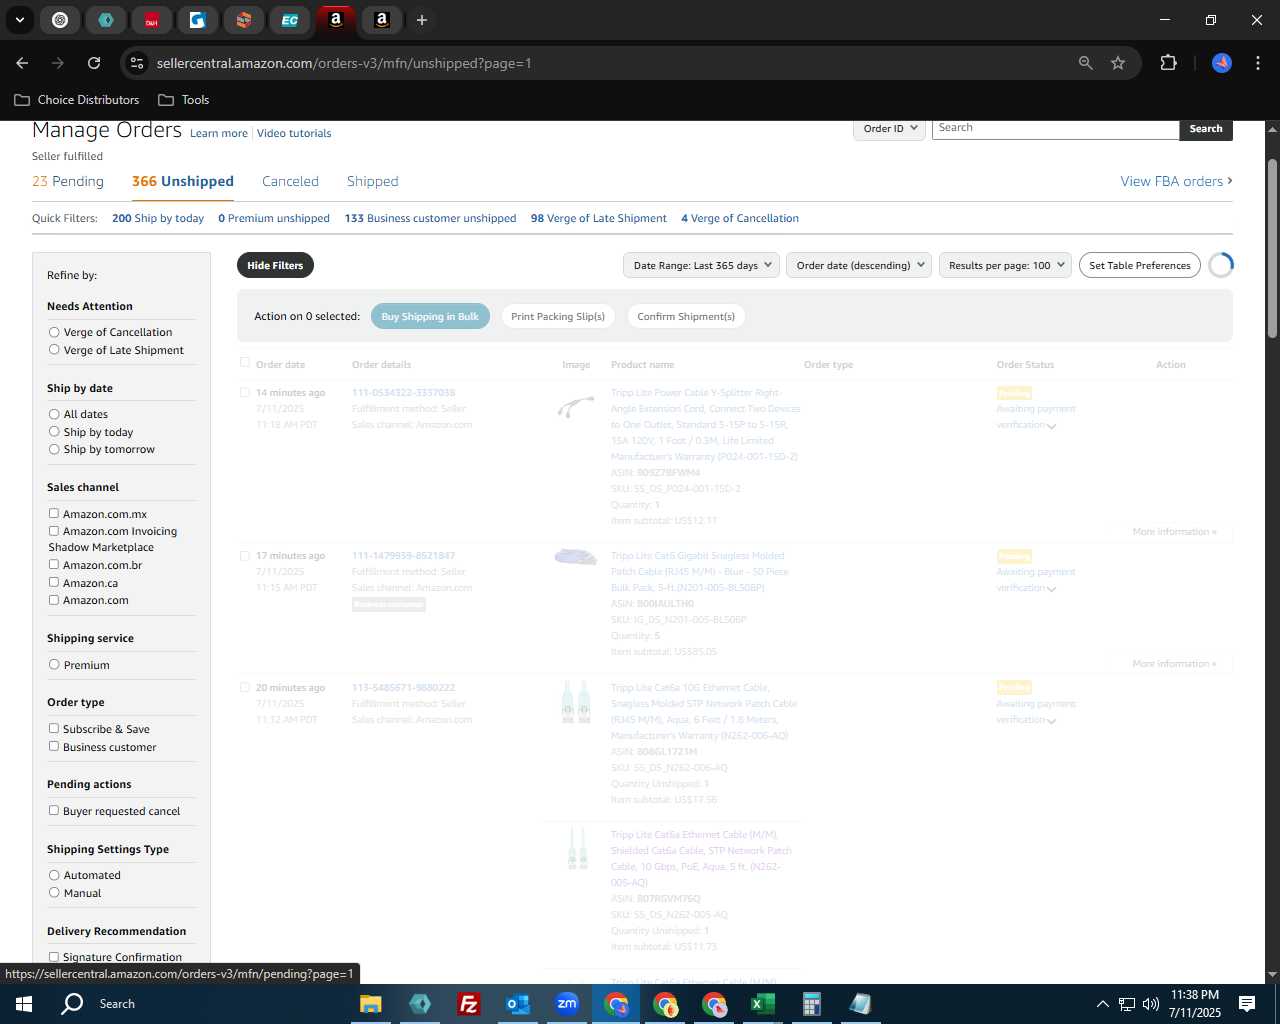Select the Unshipped orders tab
The height and width of the screenshot is (1024, 1280).
[183, 181]
